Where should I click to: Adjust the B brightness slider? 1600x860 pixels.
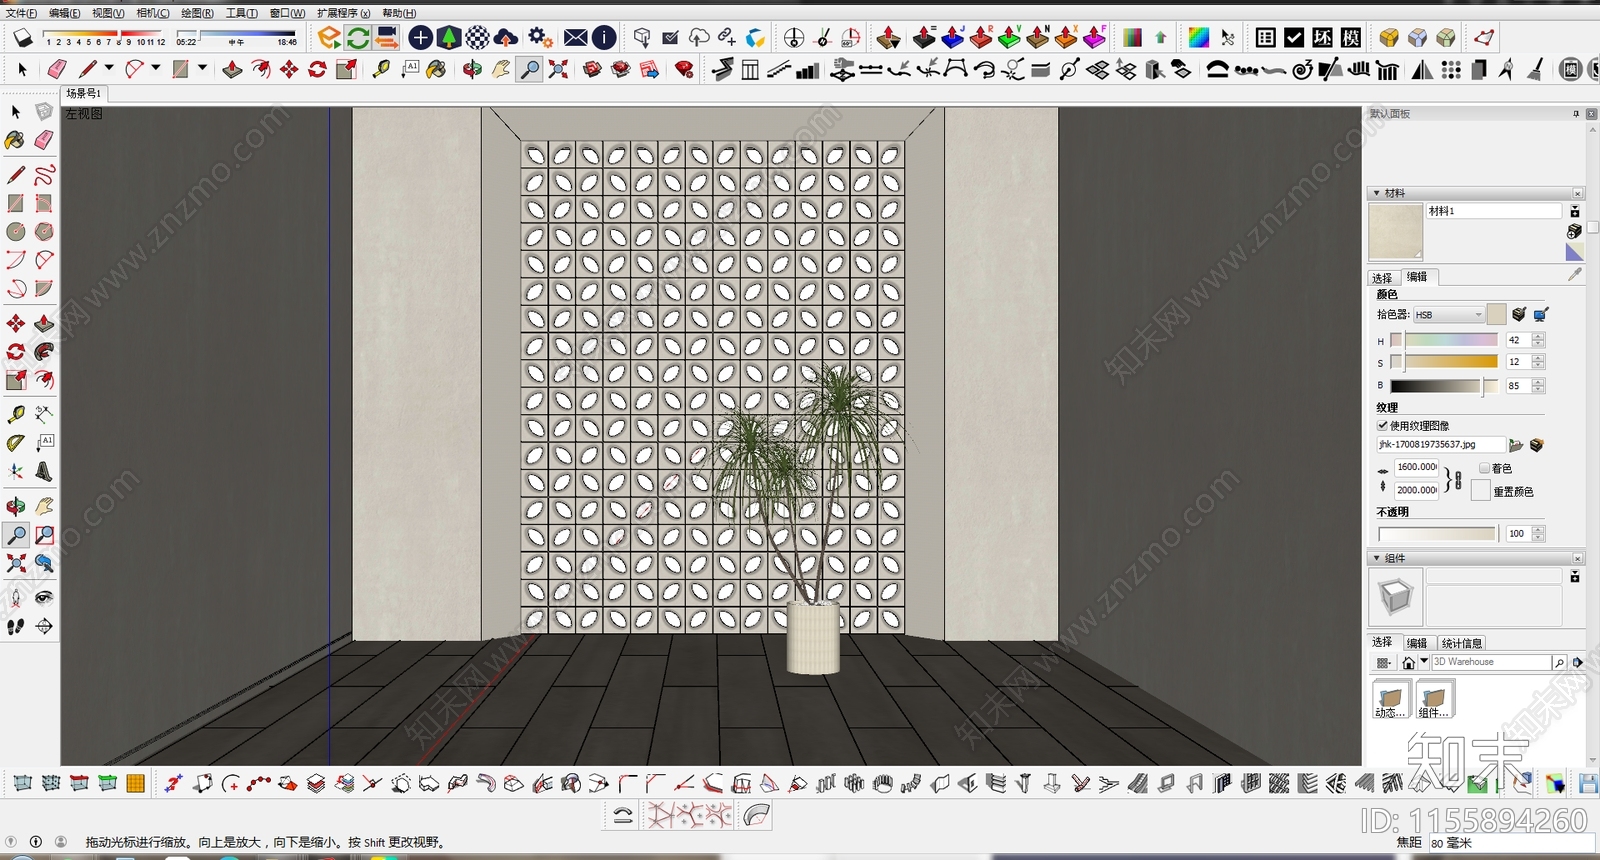(x=1444, y=386)
